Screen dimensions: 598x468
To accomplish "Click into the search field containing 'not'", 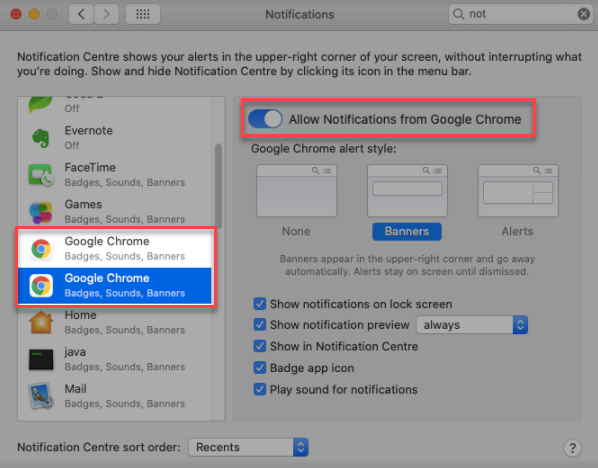I will click(520, 14).
